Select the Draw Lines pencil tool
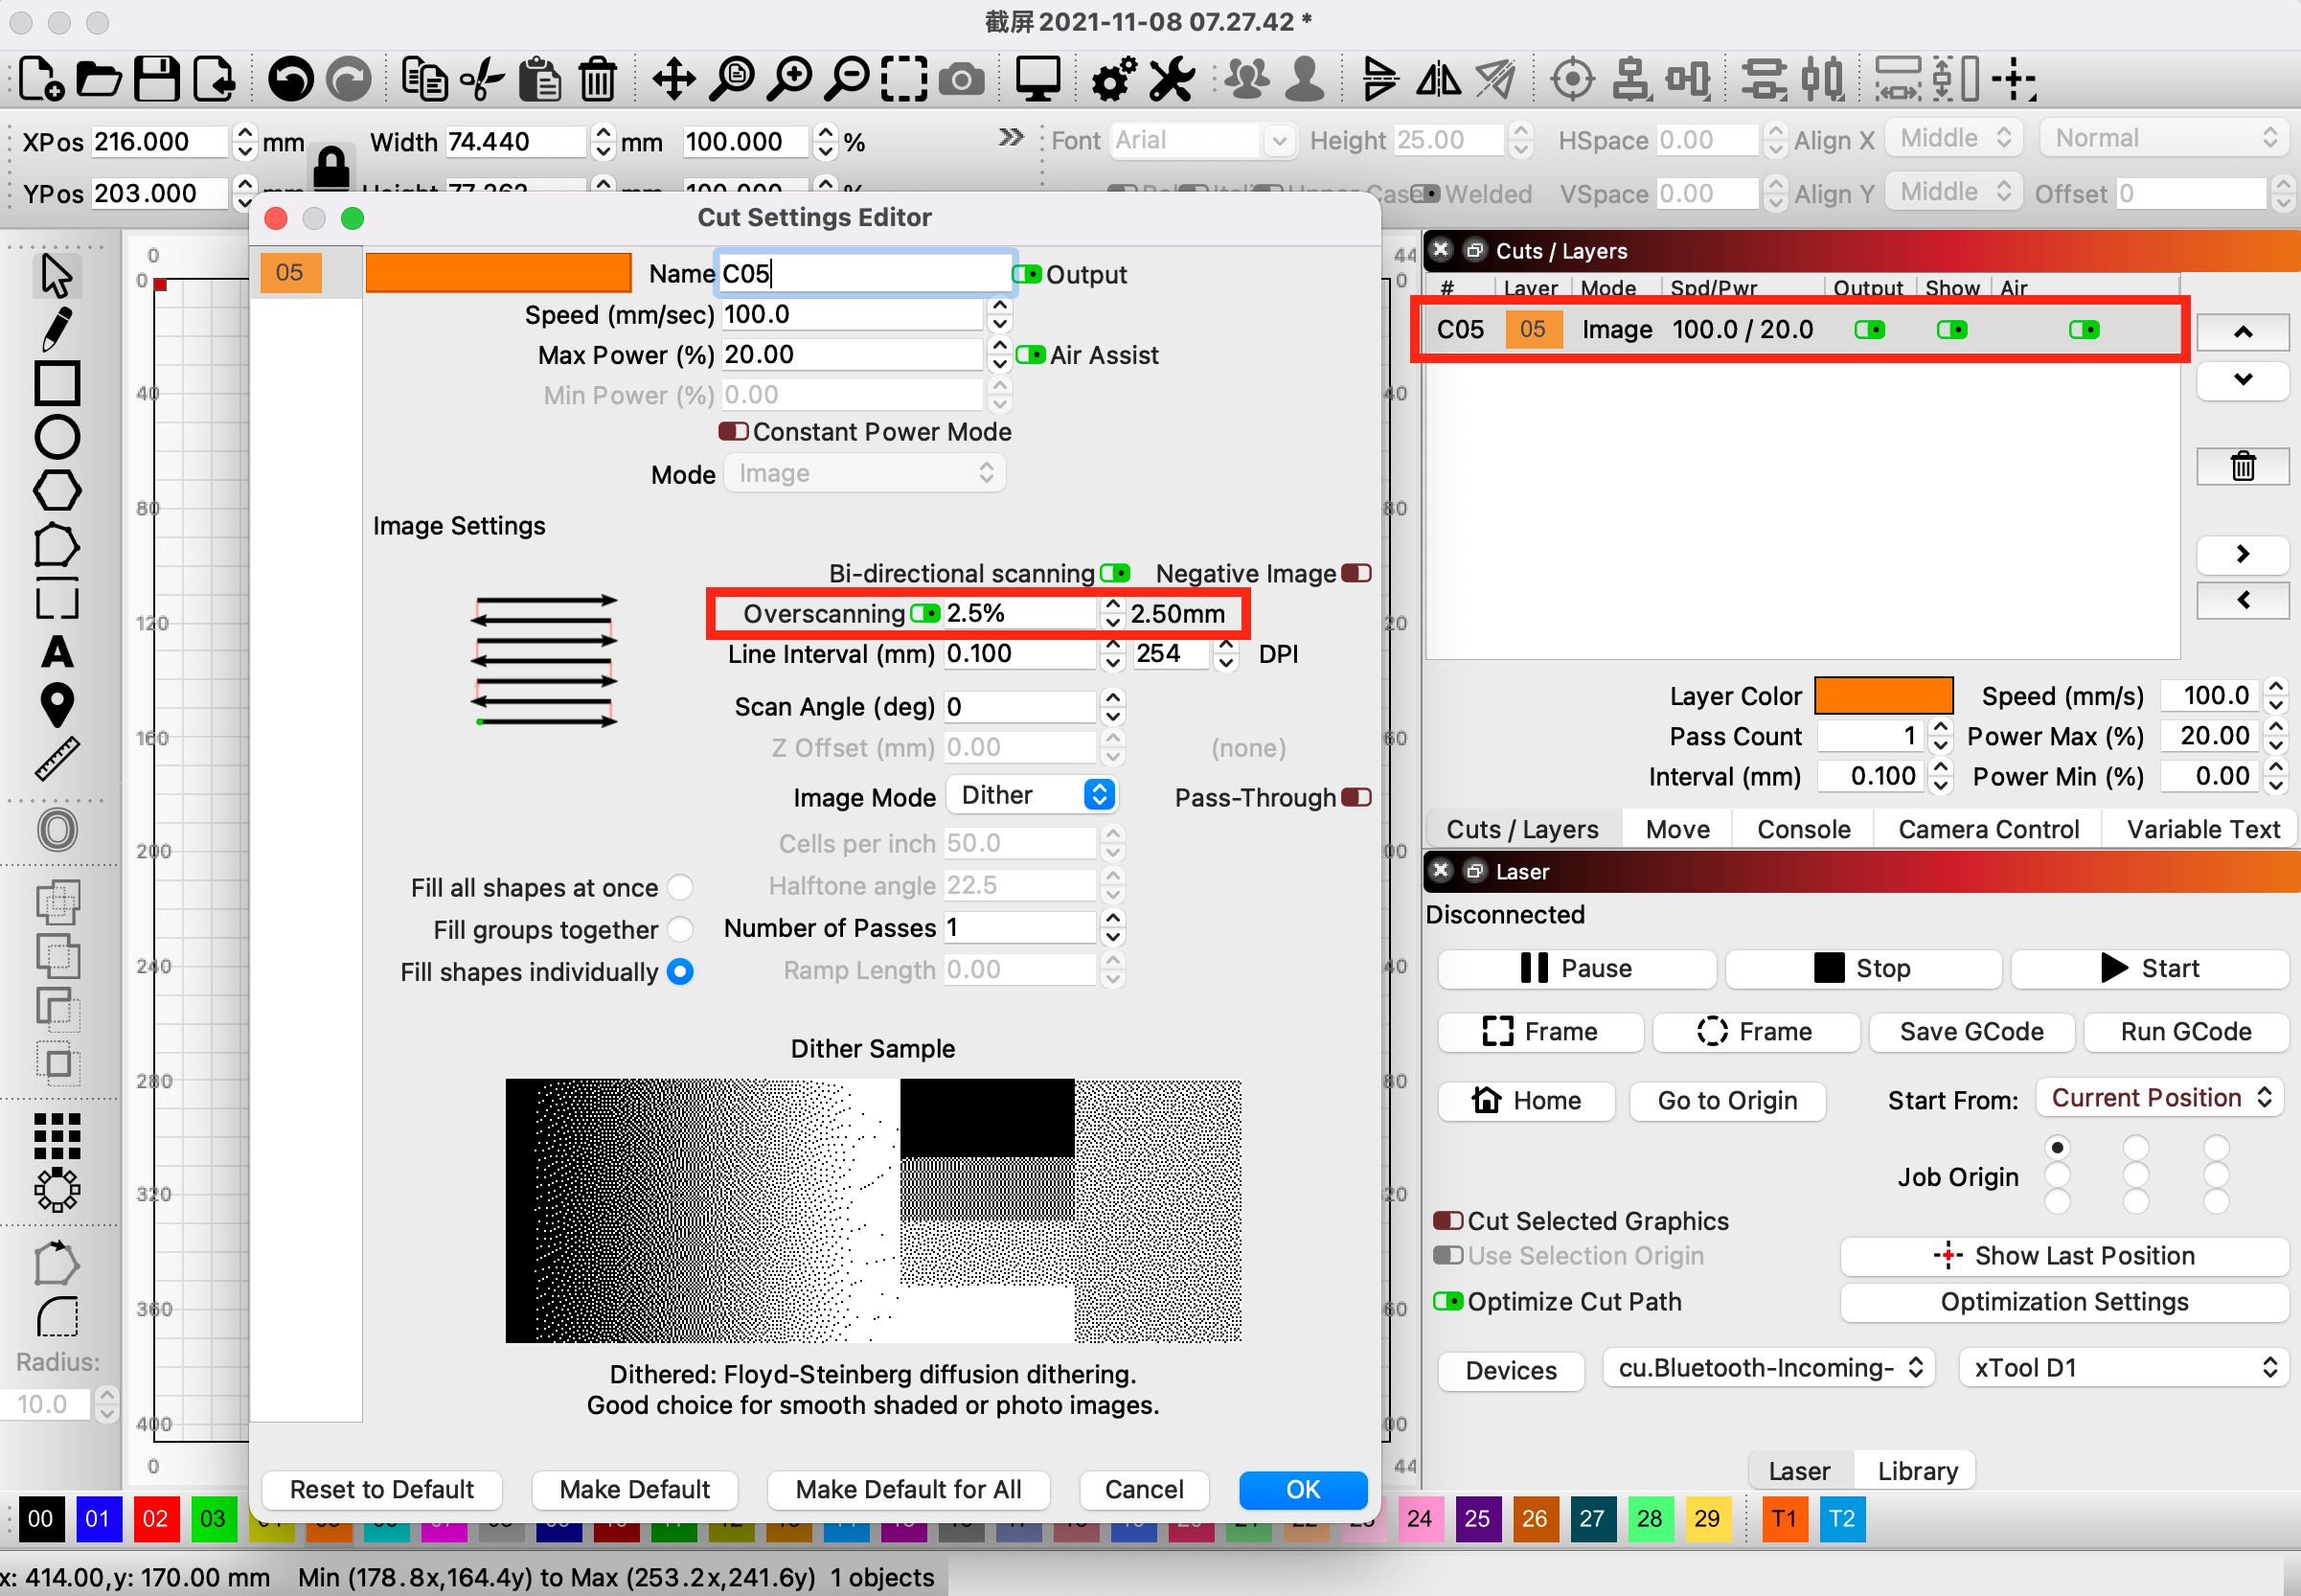The image size is (2301, 1596). point(56,330)
